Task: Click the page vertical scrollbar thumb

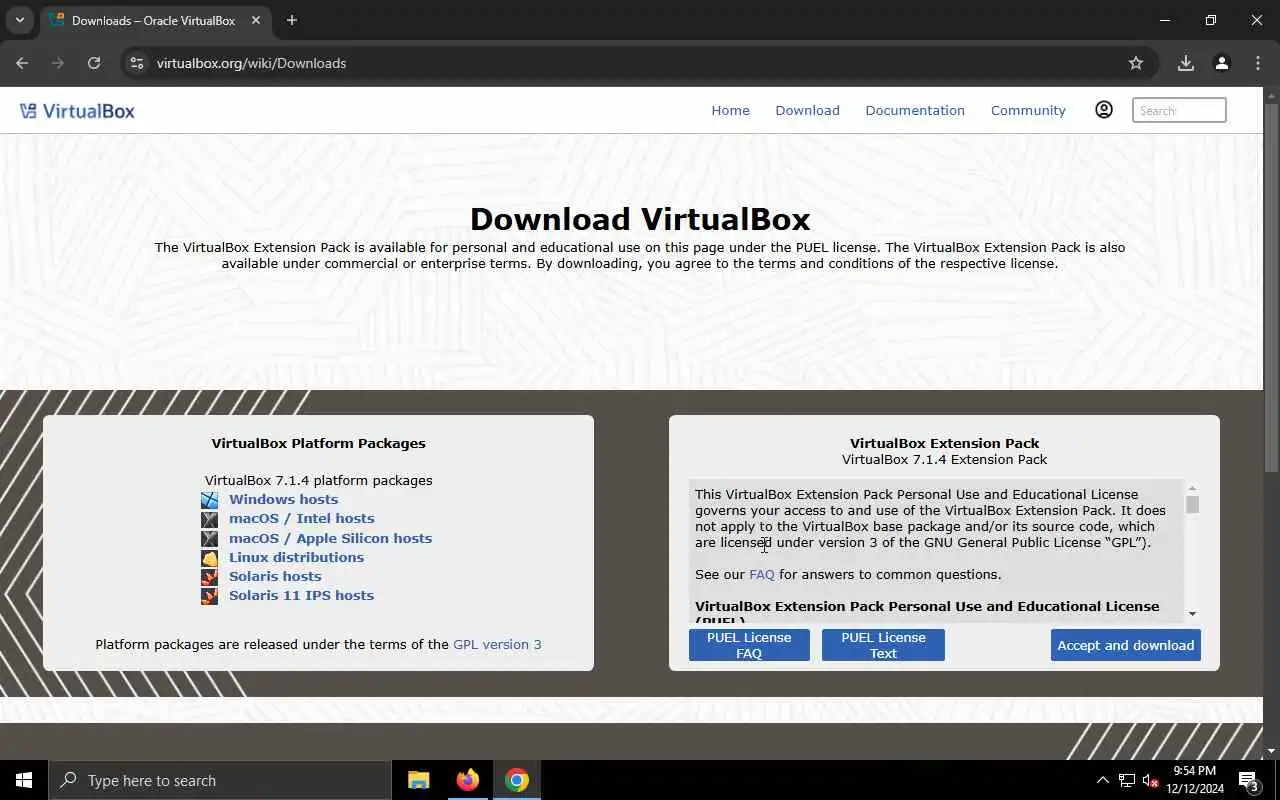Action: click(1271, 288)
